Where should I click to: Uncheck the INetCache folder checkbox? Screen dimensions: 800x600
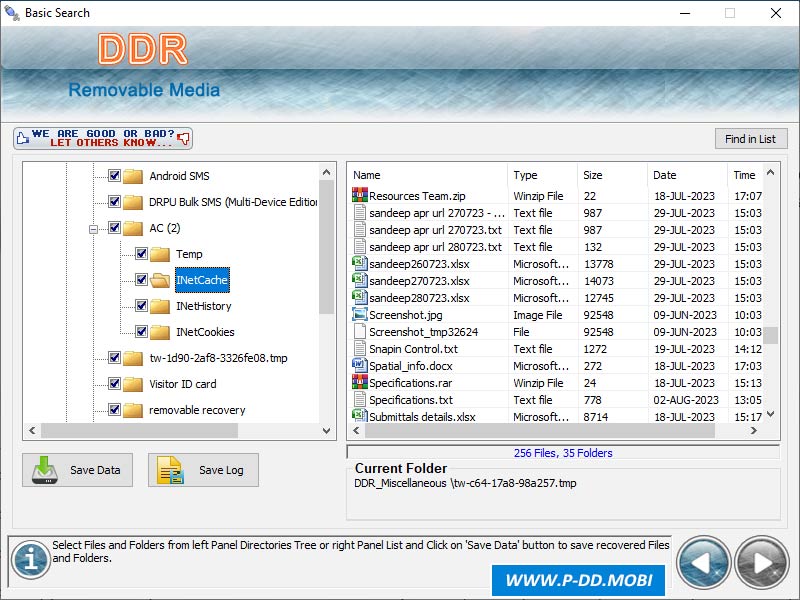pos(141,280)
